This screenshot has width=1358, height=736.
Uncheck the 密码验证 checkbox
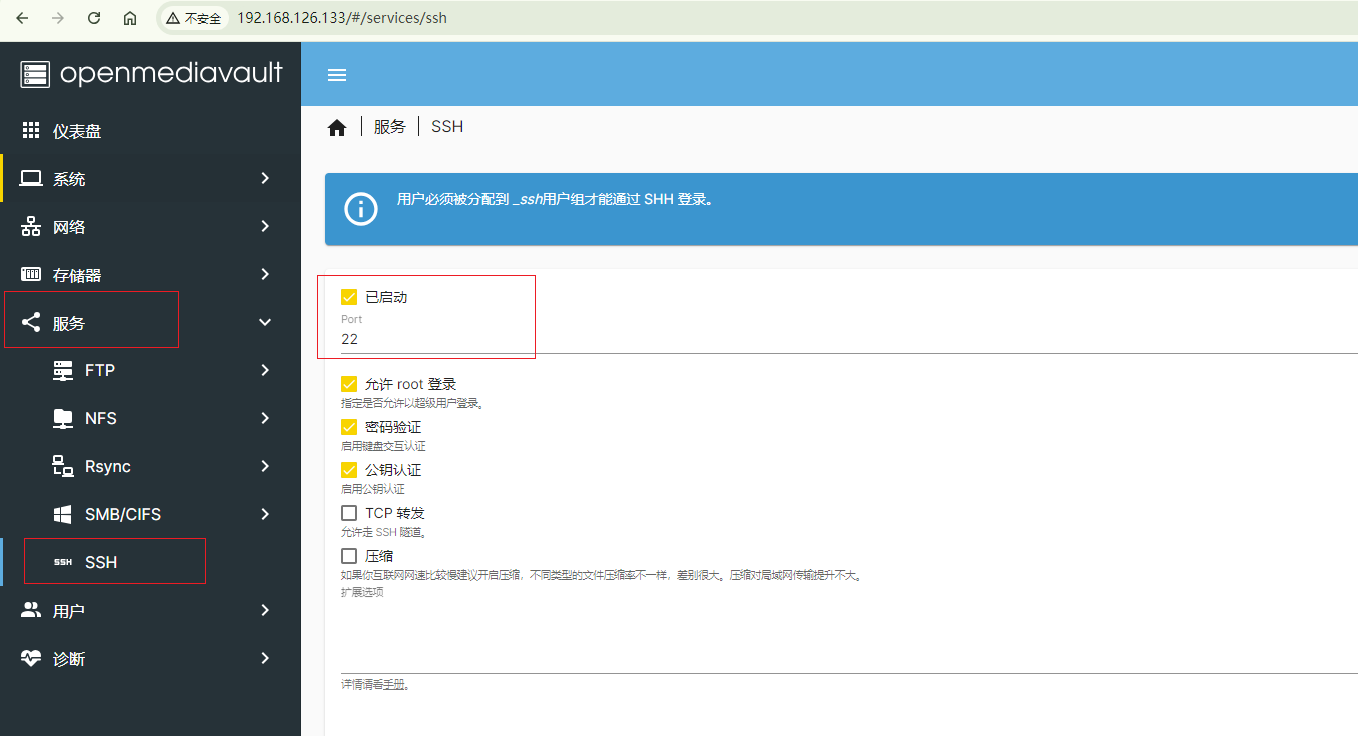pyautogui.click(x=349, y=427)
